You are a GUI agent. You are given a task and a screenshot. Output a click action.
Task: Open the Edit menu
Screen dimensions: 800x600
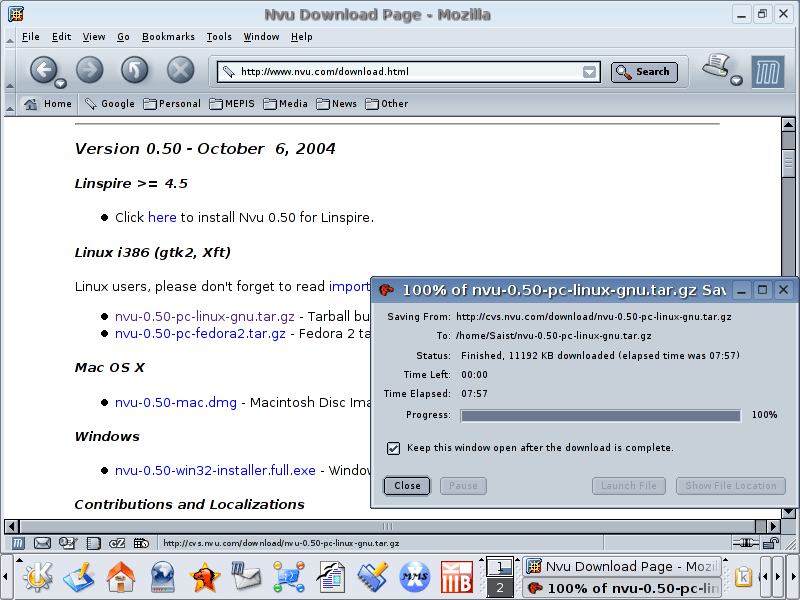tap(61, 37)
